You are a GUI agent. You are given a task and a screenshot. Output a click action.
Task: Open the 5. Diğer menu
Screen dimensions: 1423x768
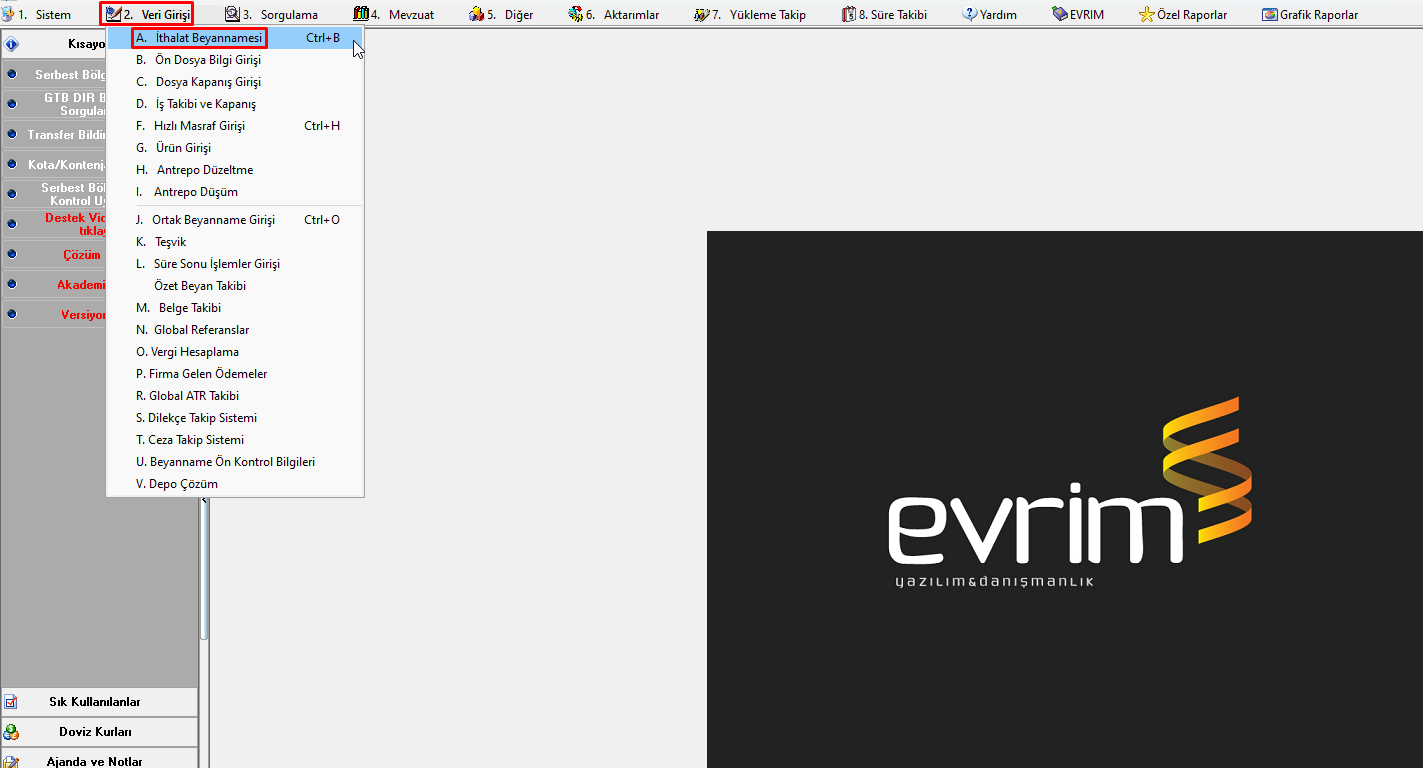[501, 15]
